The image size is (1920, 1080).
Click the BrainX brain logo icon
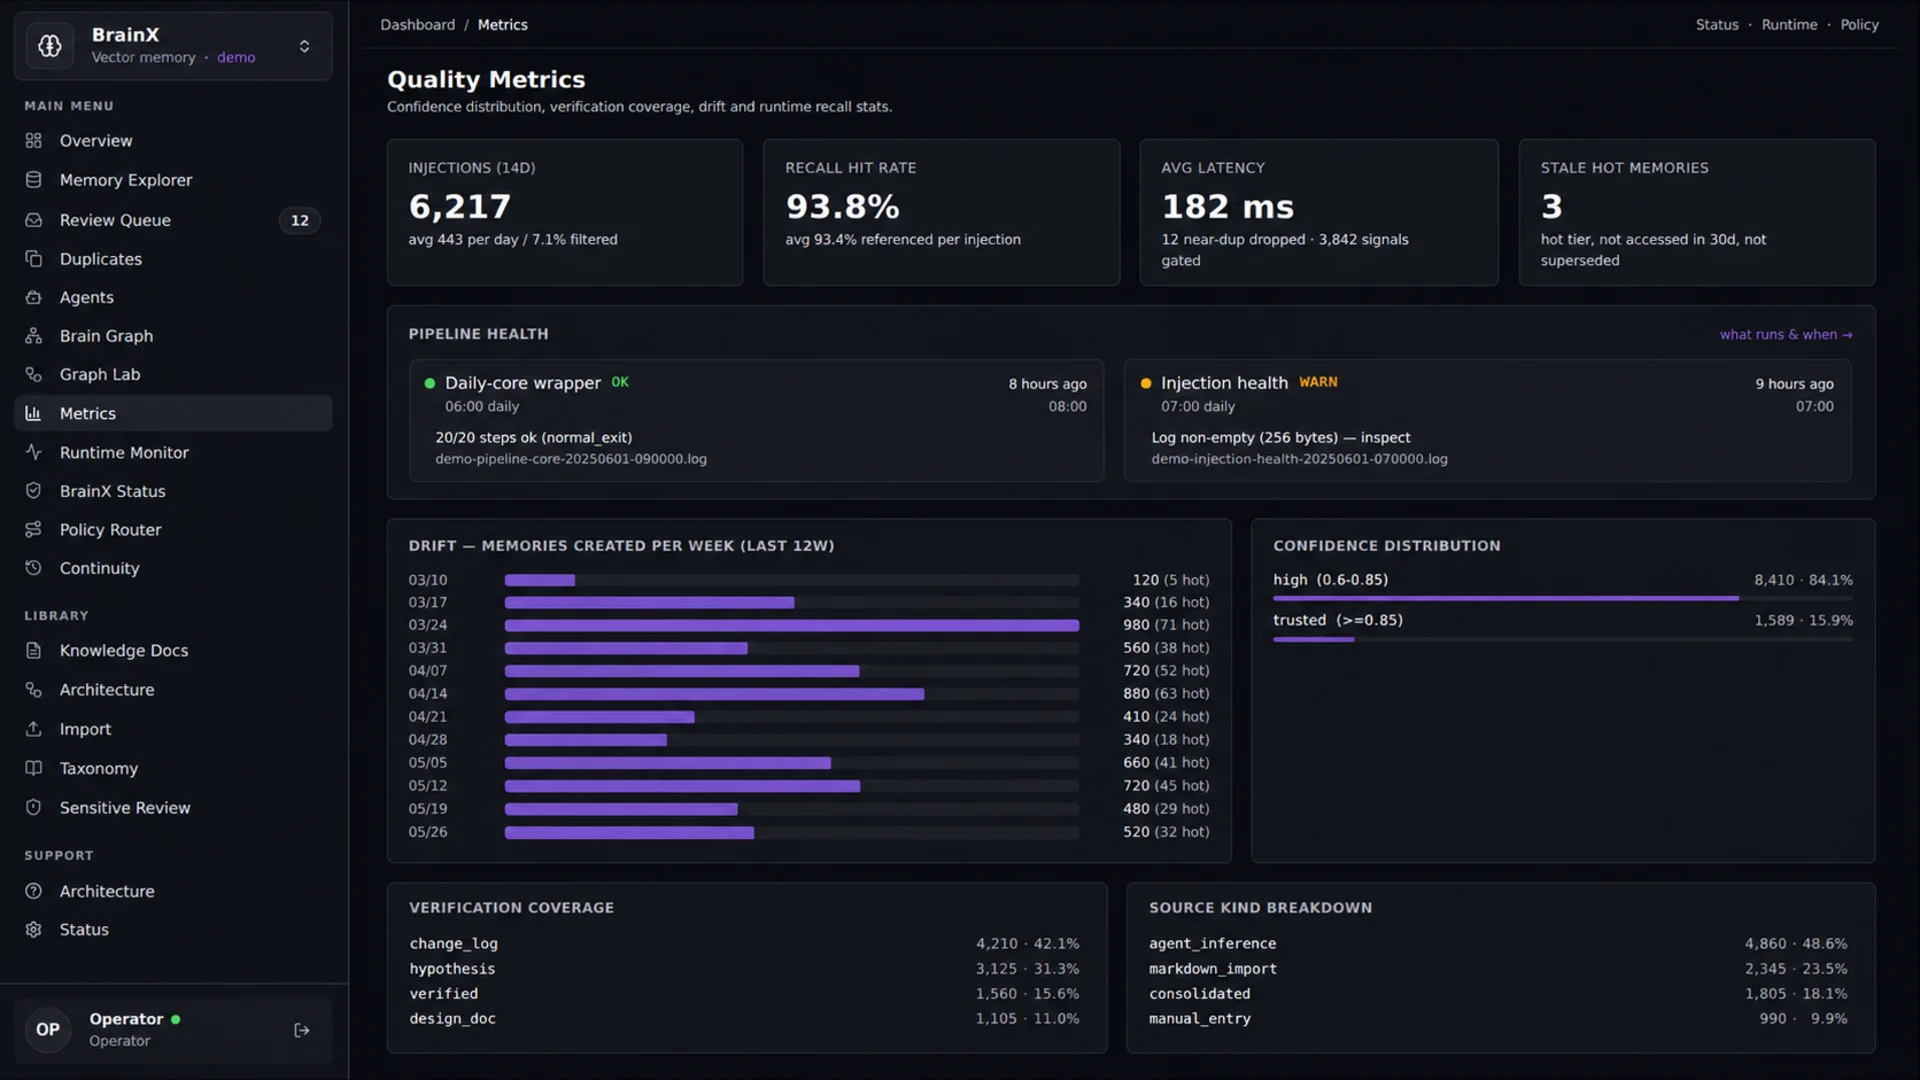50,46
